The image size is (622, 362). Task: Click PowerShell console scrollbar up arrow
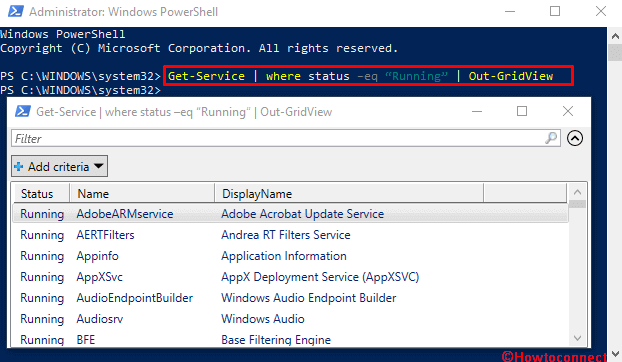pyautogui.click(x=615, y=36)
